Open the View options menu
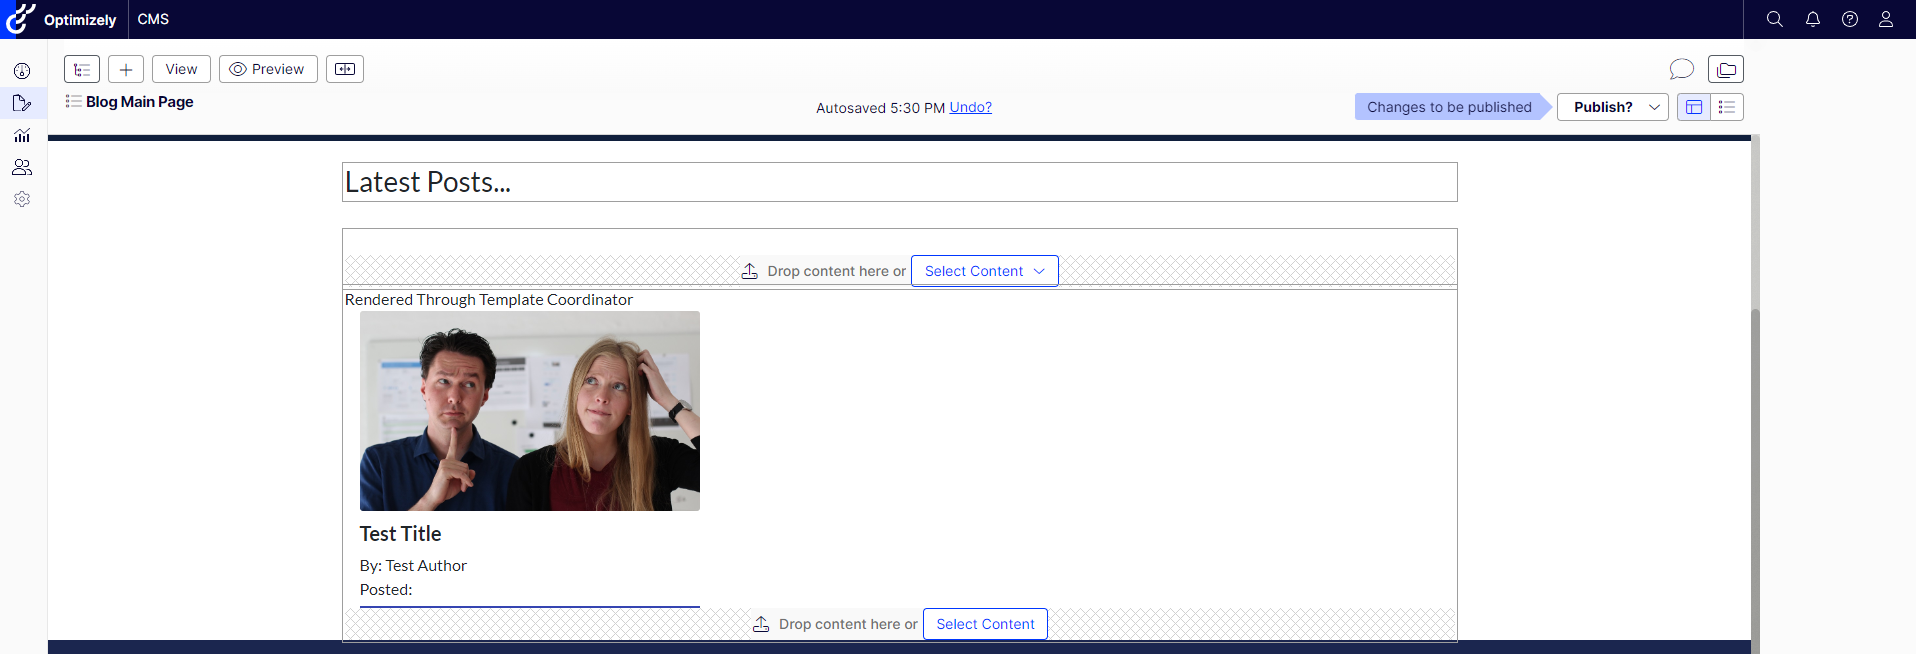This screenshot has width=1916, height=654. pos(181,69)
